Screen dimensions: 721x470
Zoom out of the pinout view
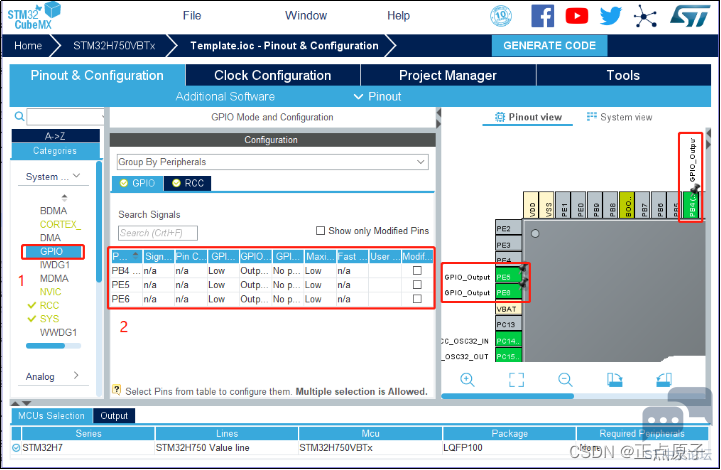pyautogui.click(x=565, y=379)
